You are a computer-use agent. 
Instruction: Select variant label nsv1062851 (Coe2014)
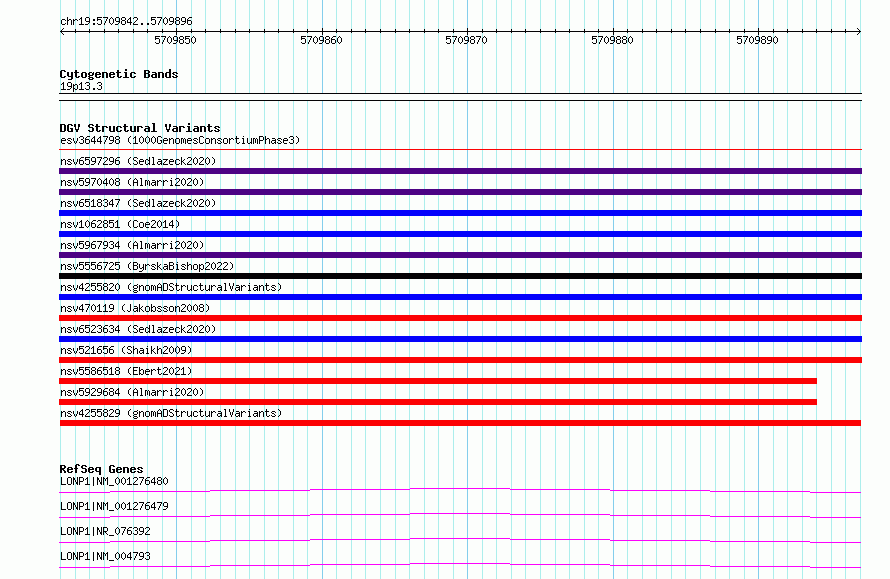pyautogui.click(x=120, y=224)
